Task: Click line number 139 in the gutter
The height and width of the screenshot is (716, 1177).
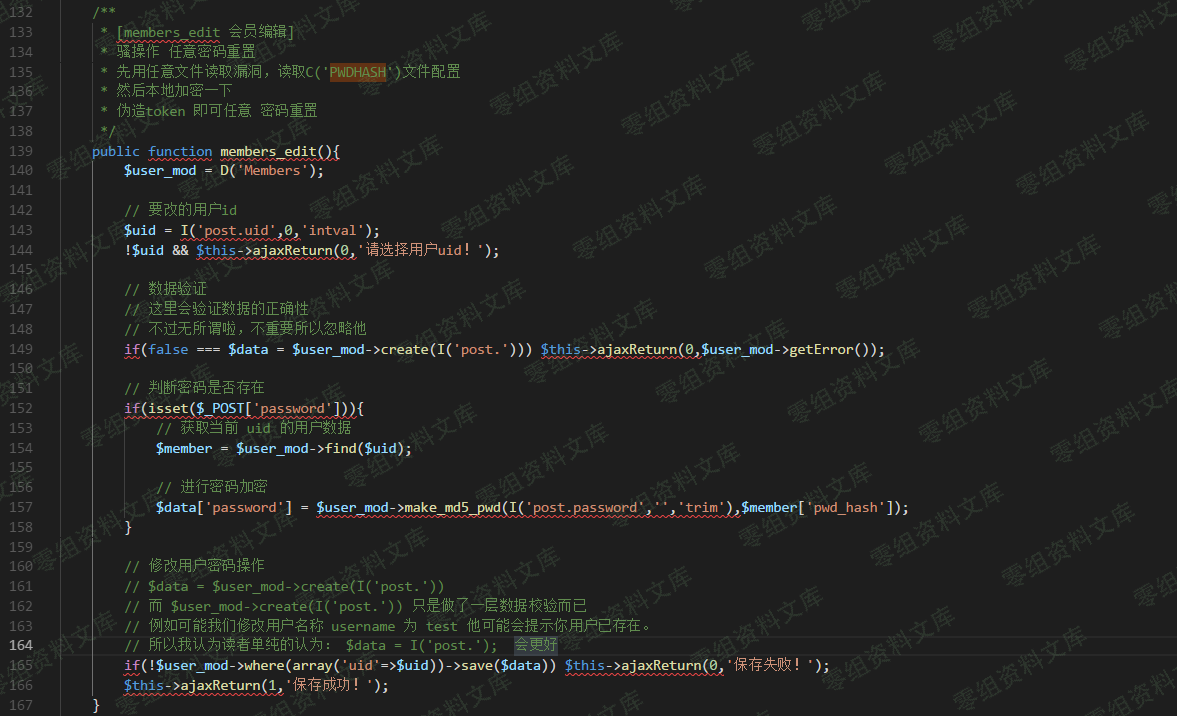Action: (20, 151)
